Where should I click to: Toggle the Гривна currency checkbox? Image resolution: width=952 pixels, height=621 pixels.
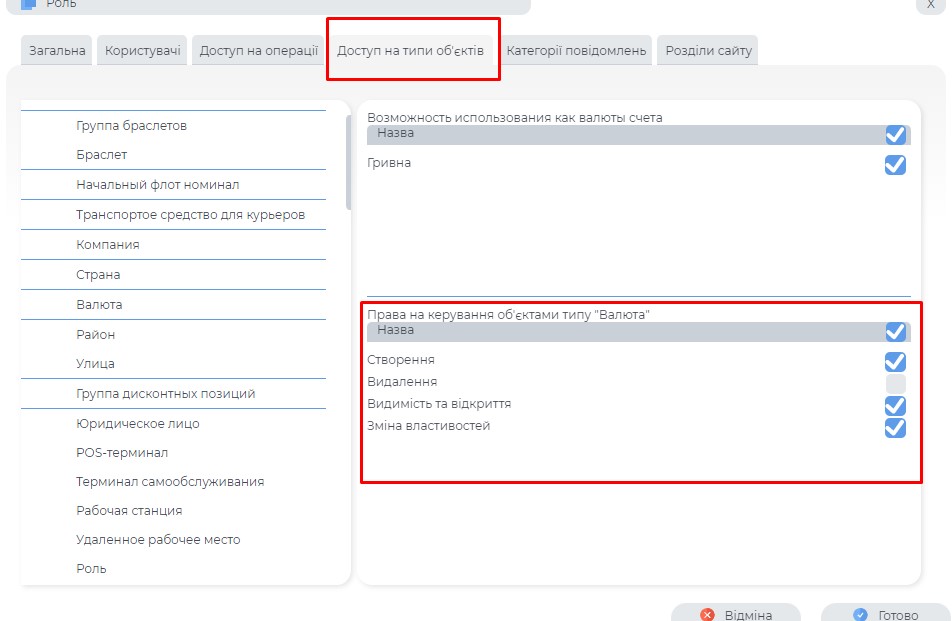895,165
